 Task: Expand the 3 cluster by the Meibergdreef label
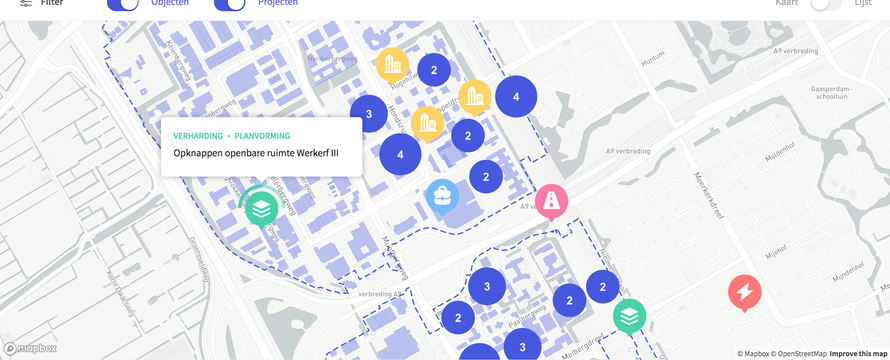(522, 346)
